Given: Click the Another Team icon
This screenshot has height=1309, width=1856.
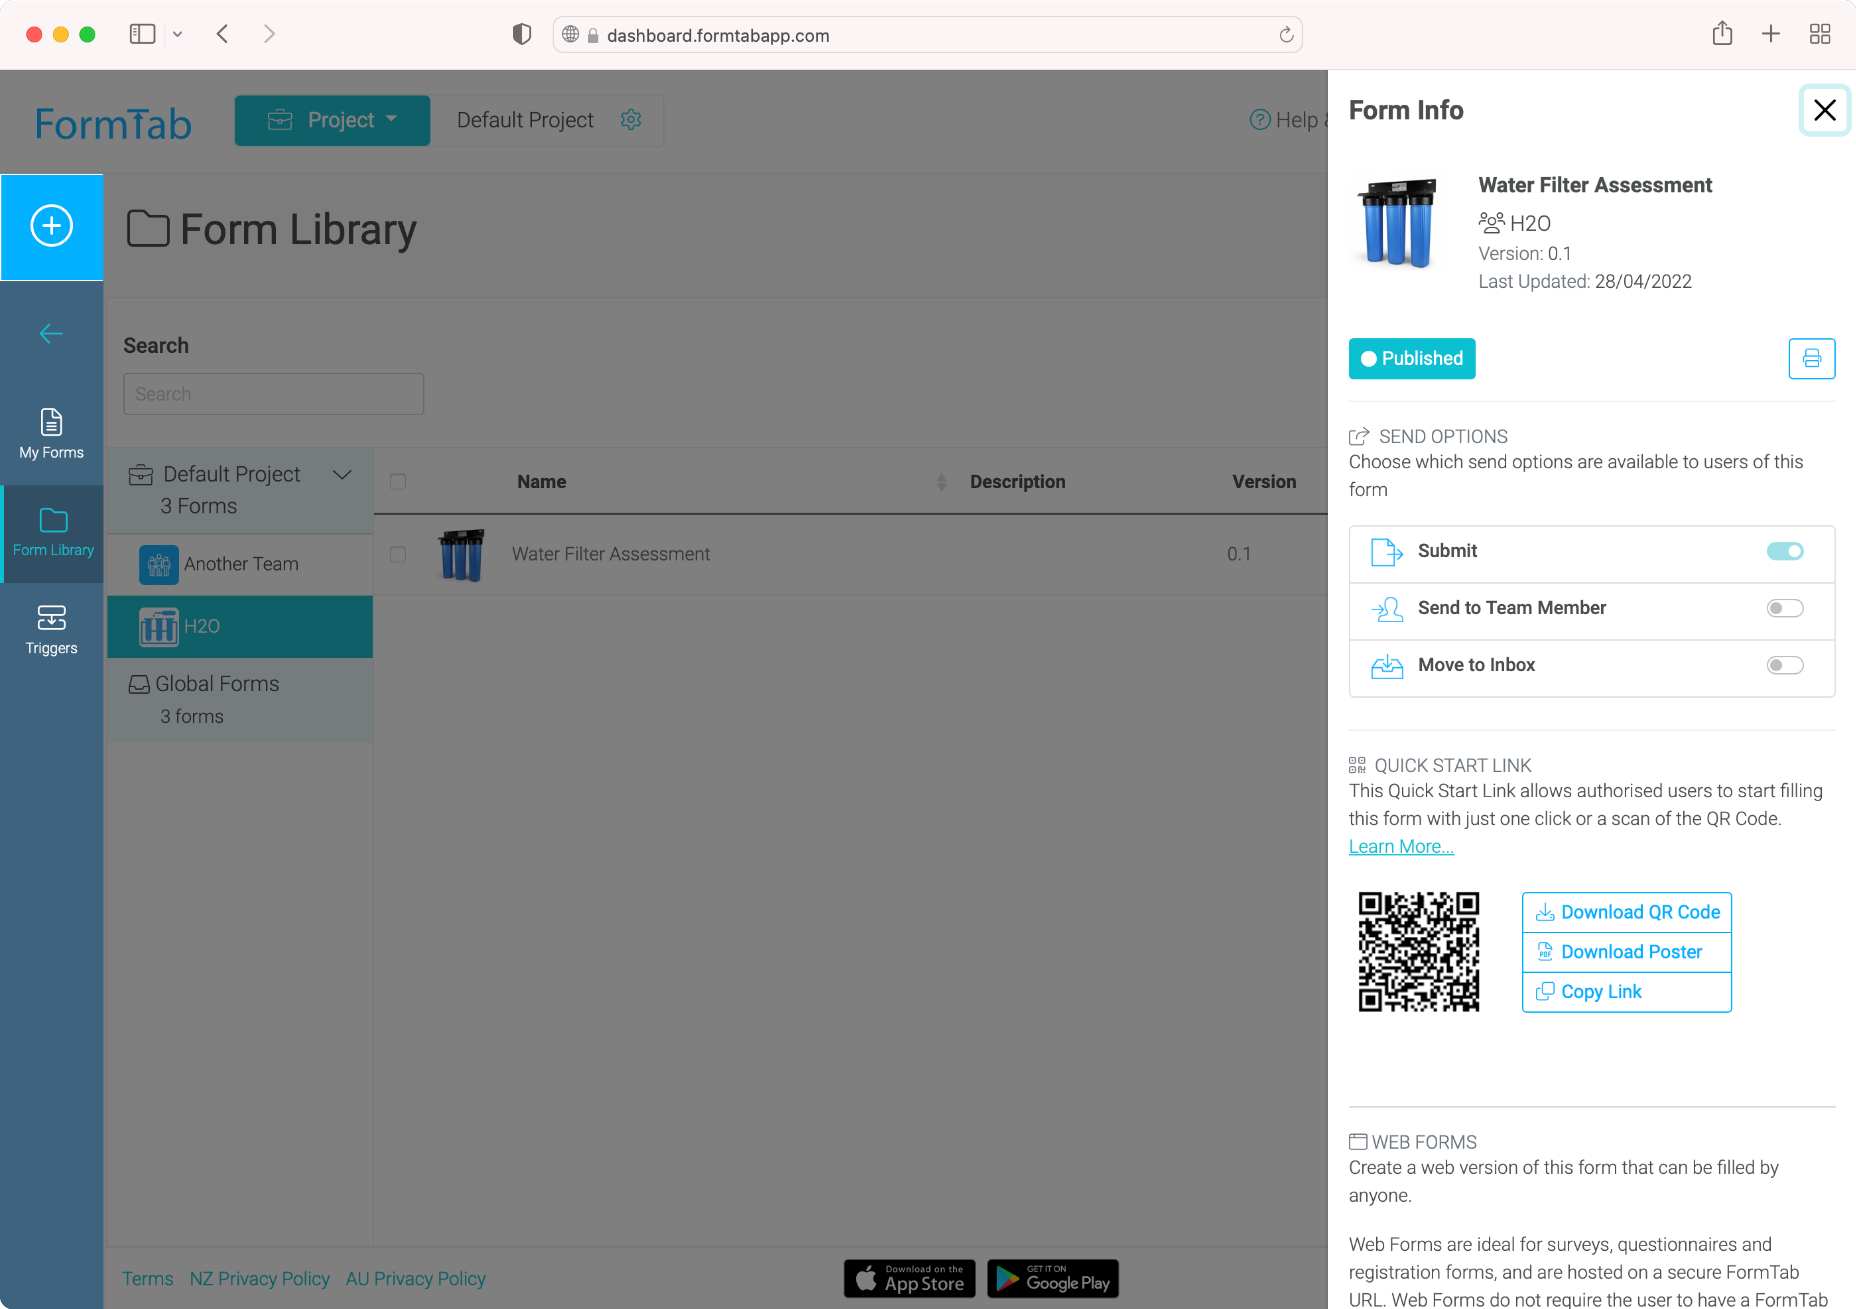Looking at the screenshot, I should [159, 565].
